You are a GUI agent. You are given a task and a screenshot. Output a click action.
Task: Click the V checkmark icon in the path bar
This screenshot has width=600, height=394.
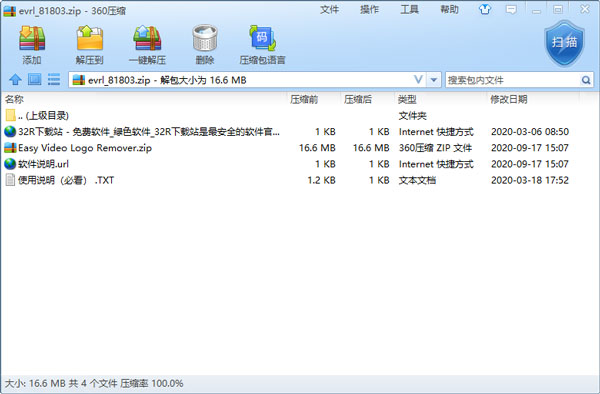pos(419,80)
